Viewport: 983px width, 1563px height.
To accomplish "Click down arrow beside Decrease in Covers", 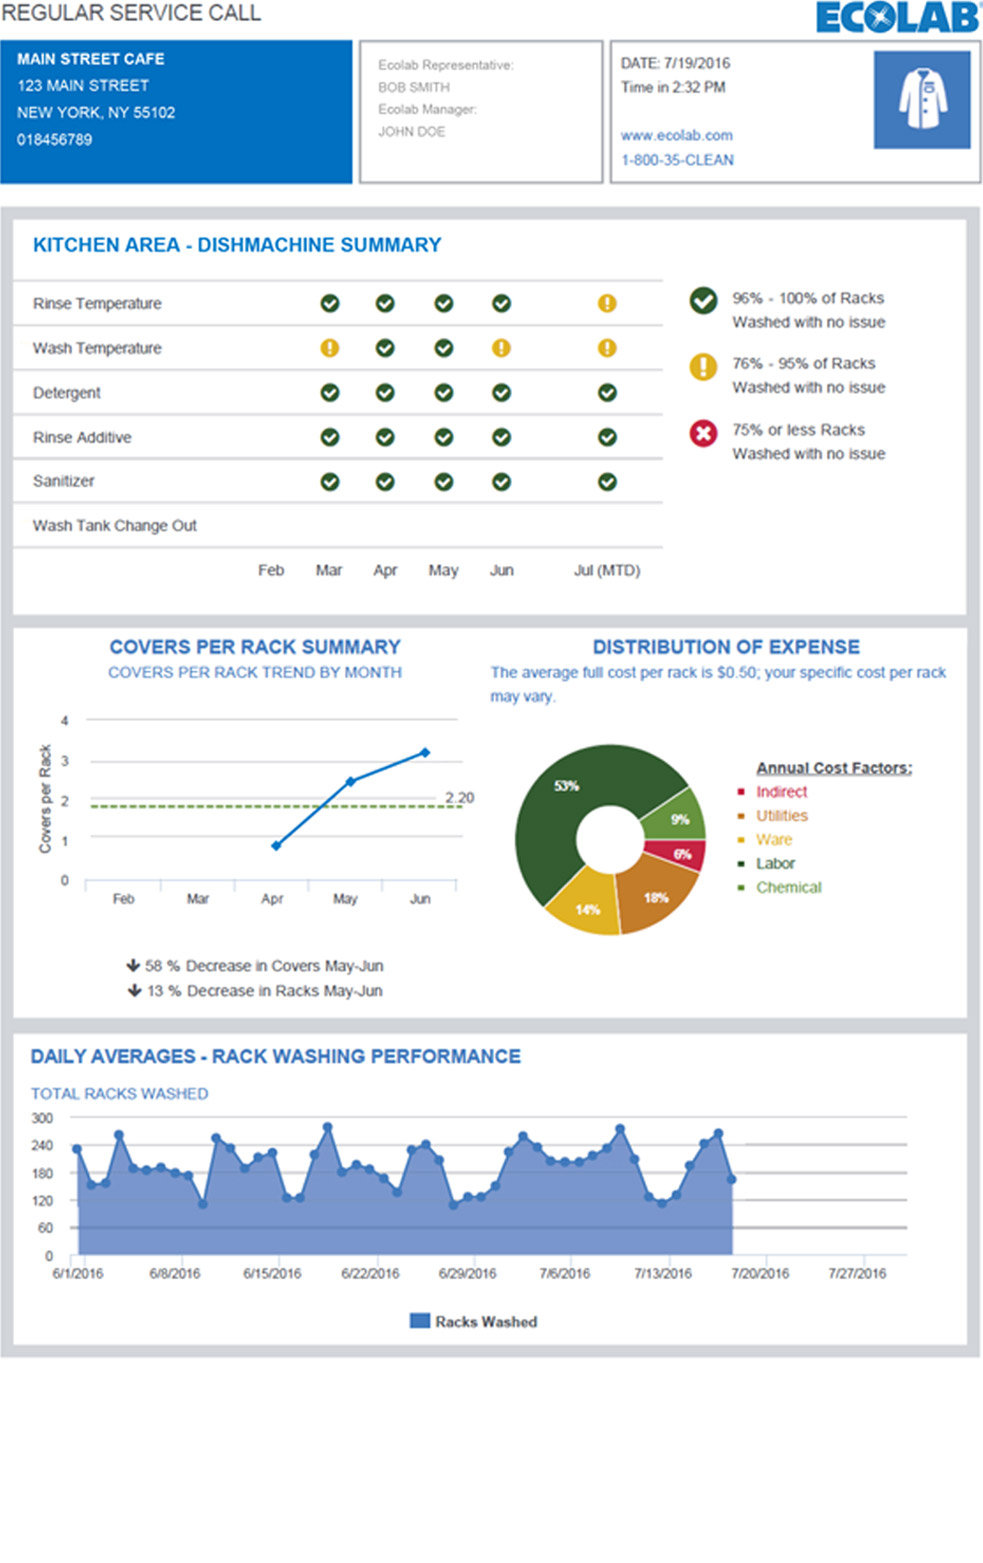I will (132, 966).
